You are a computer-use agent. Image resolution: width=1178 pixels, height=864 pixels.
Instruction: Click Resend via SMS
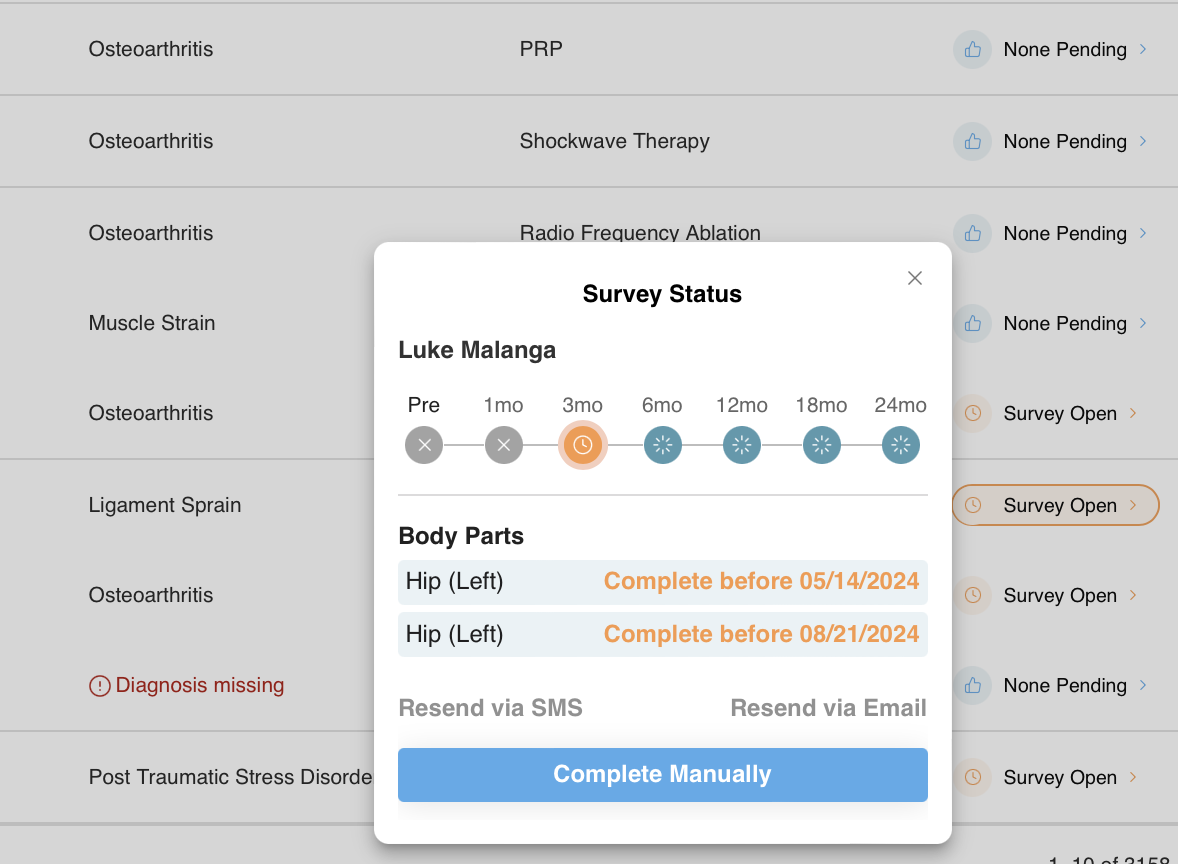[490, 709]
